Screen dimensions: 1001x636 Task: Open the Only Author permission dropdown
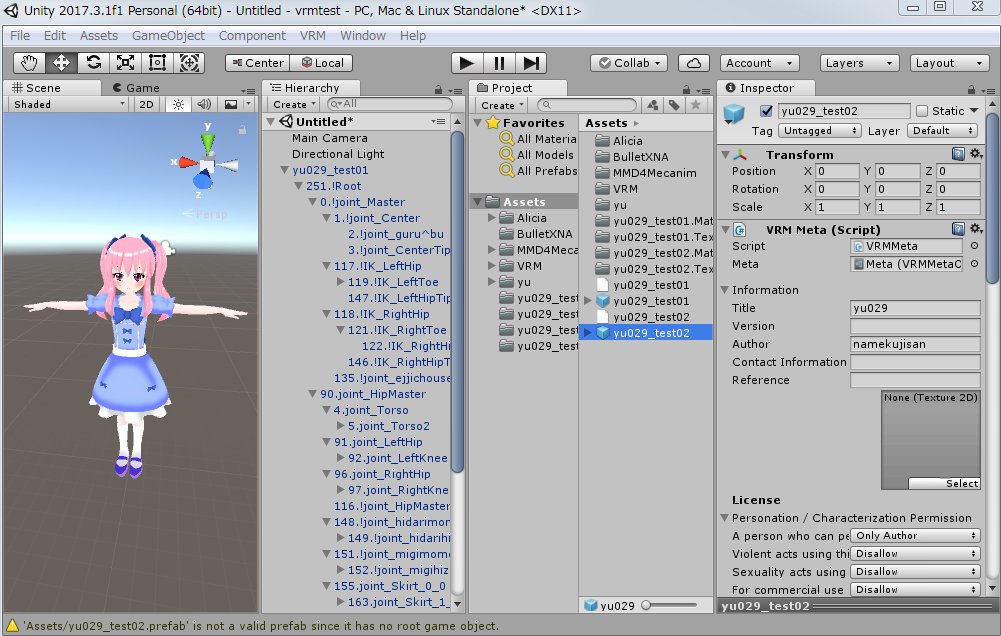pyautogui.click(x=915, y=536)
